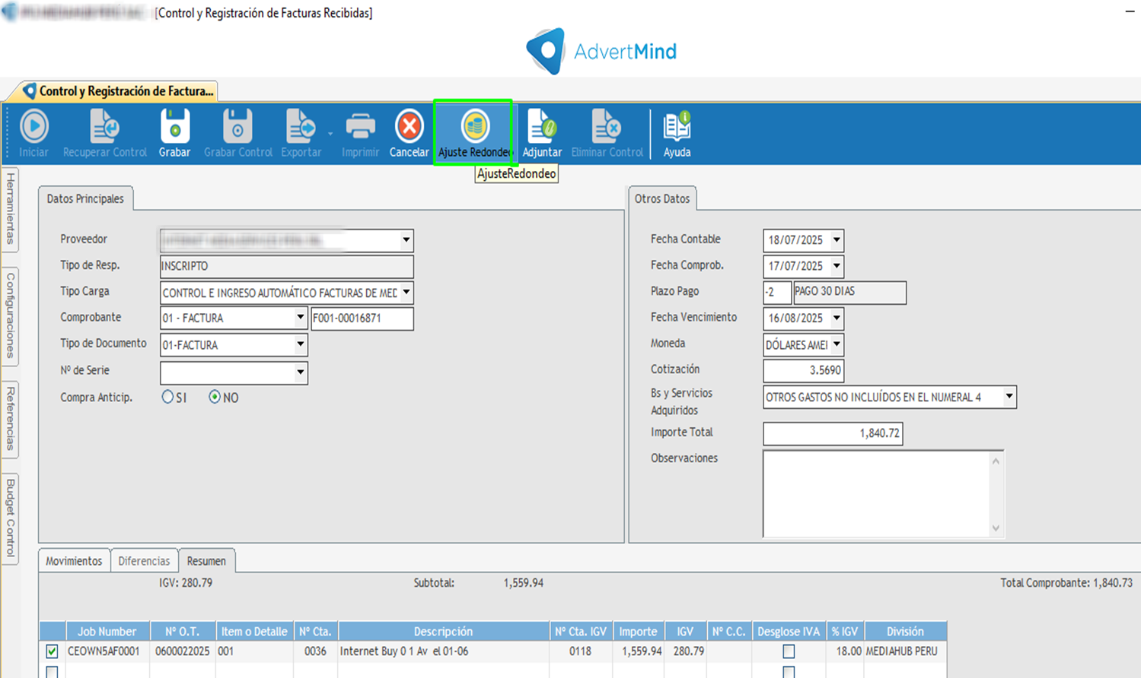The height and width of the screenshot is (678, 1141).
Task: Click the Ajuste Redondeo coins icon
Action: 474,127
